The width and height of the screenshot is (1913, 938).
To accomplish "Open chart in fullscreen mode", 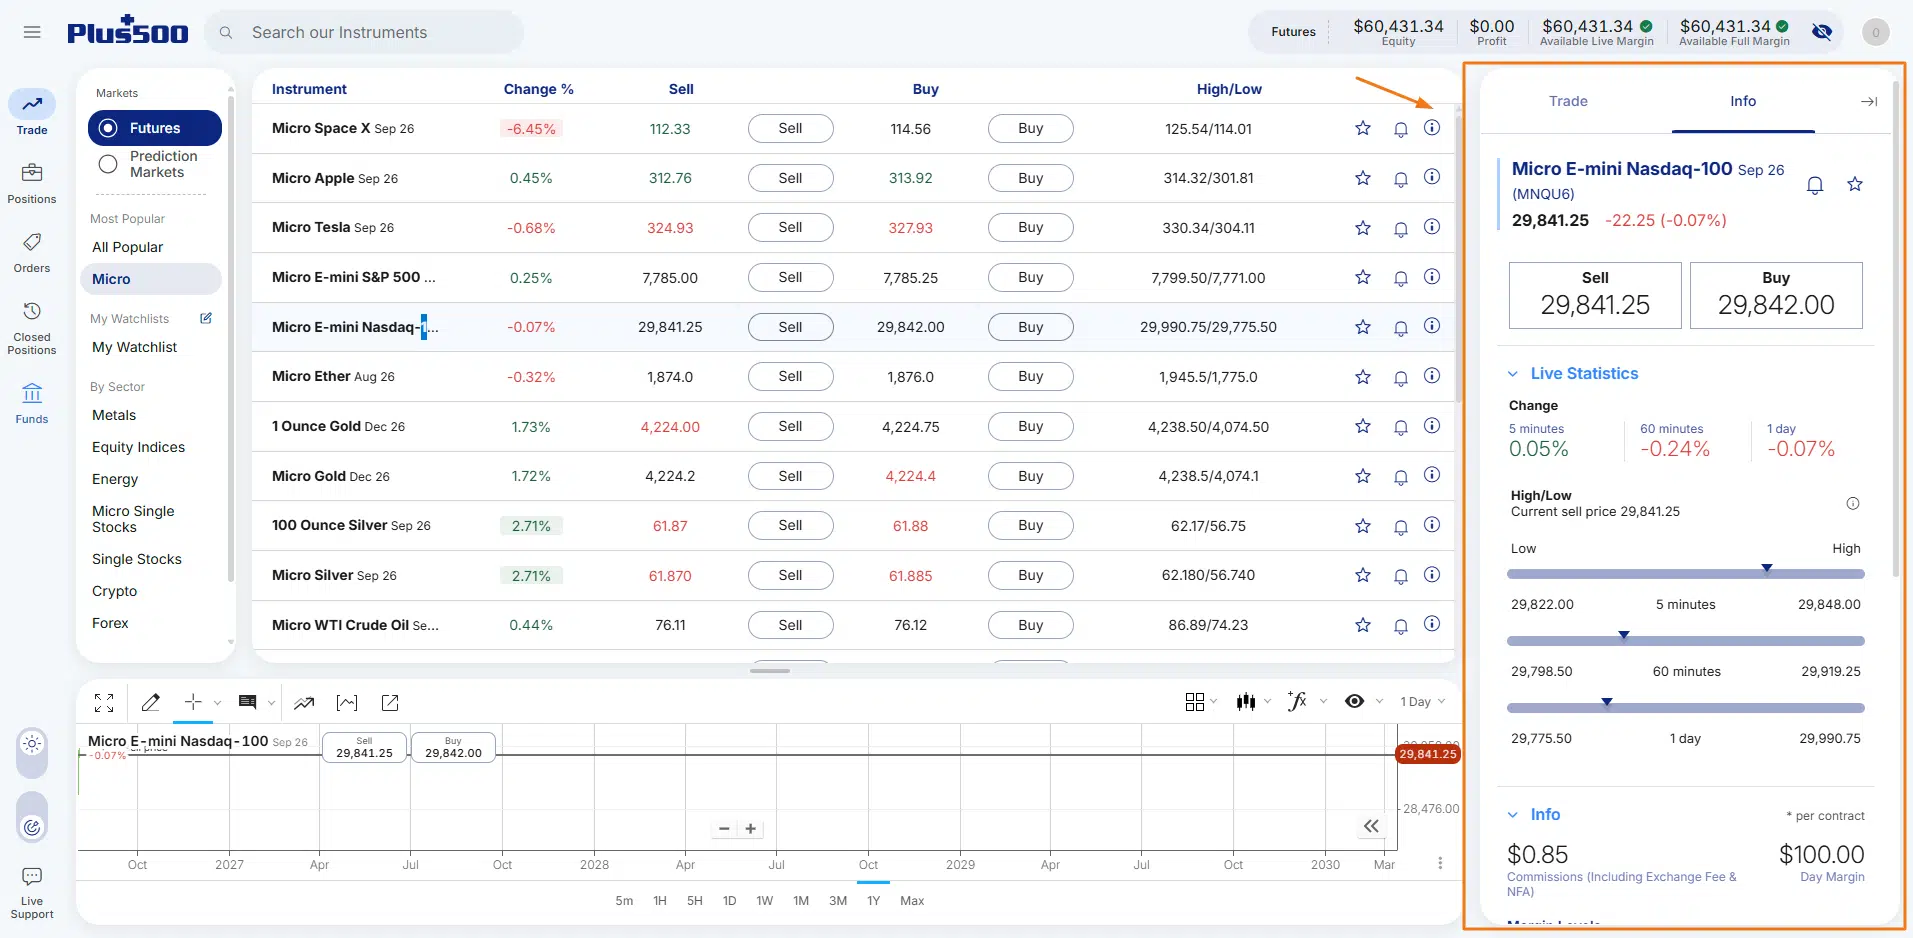I will tap(104, 703).
